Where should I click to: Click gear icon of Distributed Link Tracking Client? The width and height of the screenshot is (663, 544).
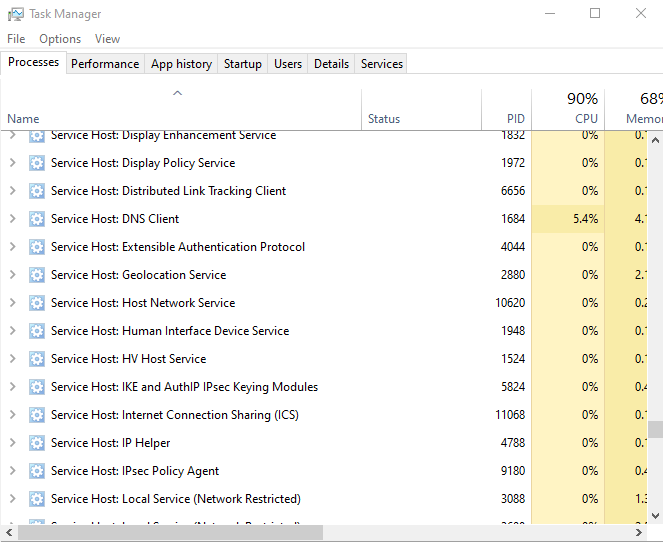(37, 191)
